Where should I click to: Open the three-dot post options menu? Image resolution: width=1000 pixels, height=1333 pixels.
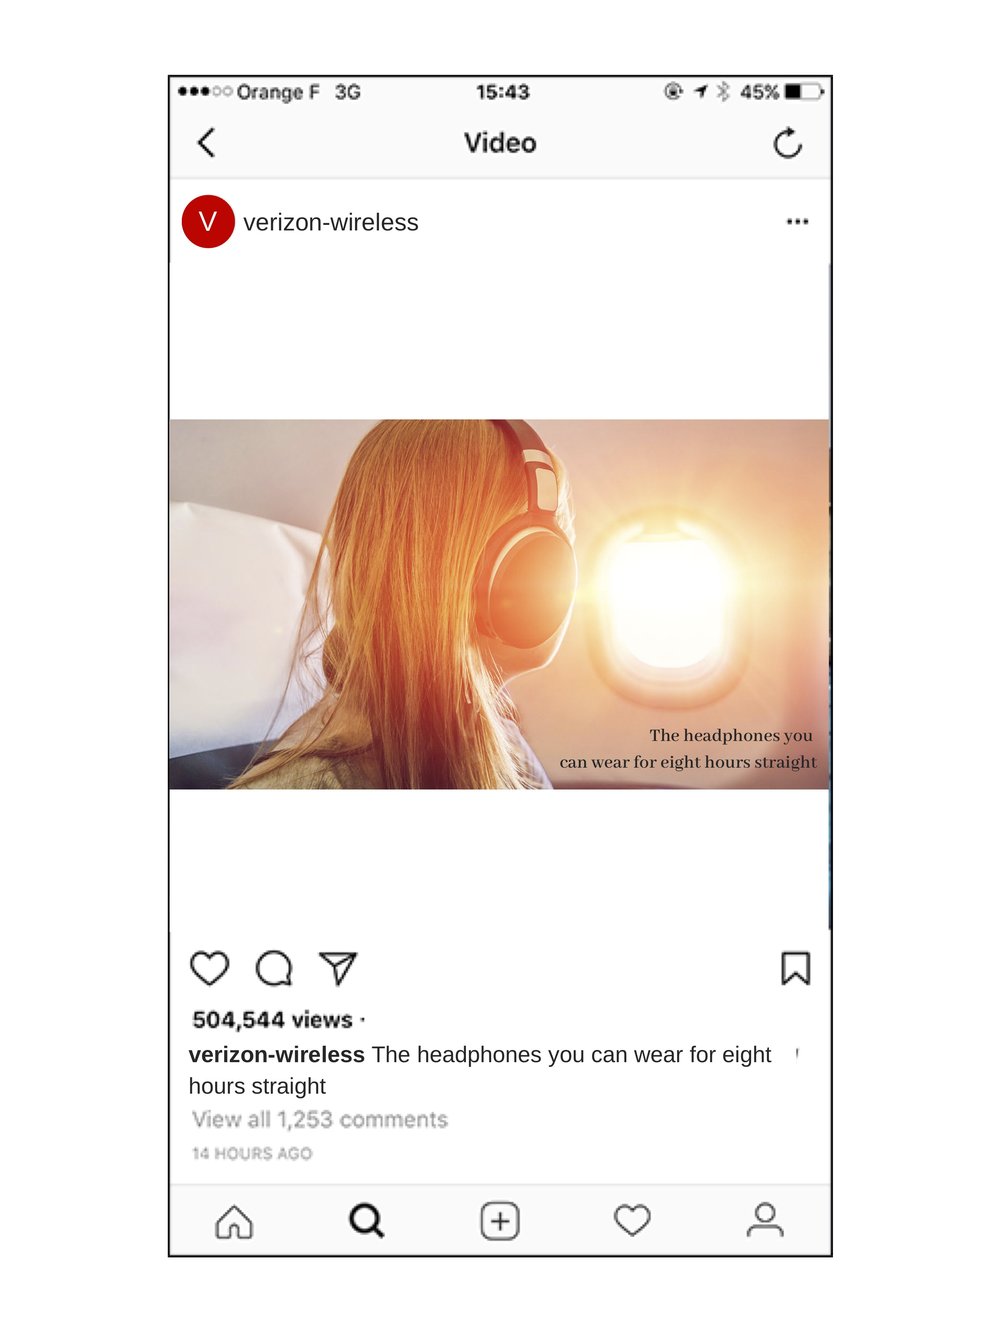tap(797, 222)
